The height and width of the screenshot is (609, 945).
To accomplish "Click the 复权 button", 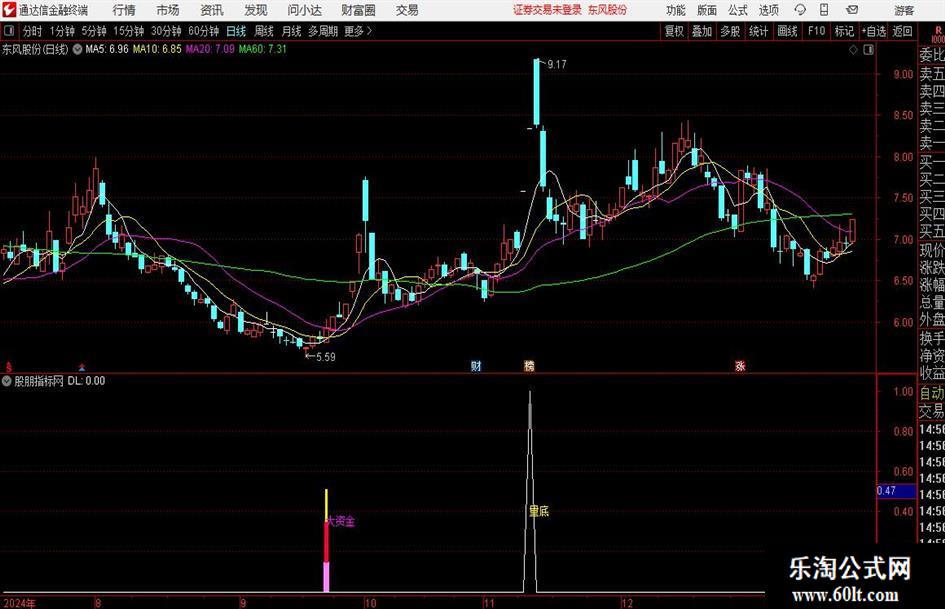I will pos(674,31).
